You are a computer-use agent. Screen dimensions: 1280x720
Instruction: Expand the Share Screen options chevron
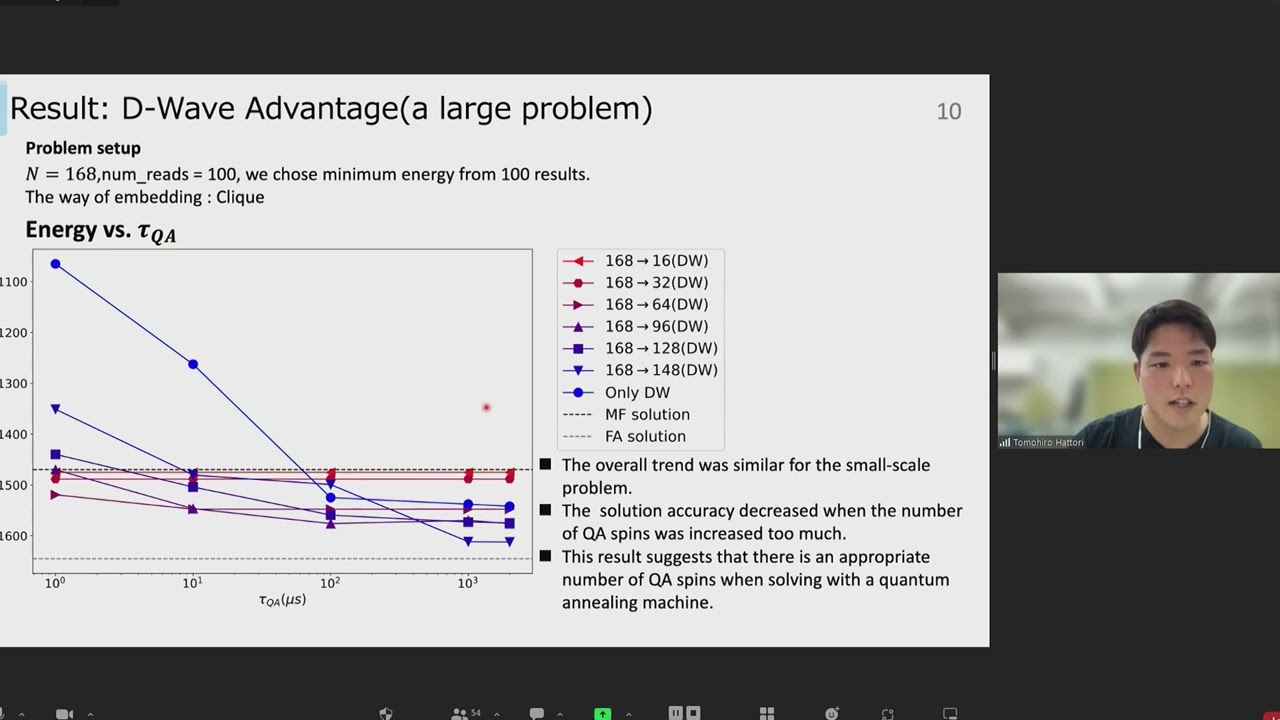pos(628,714)
